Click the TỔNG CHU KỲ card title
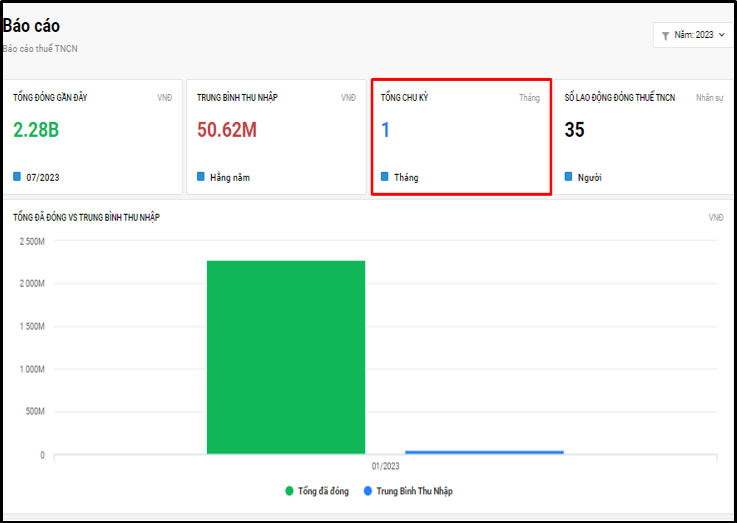Image resolution: width=737 pixels, height=523 pixels. pos(404,98)
